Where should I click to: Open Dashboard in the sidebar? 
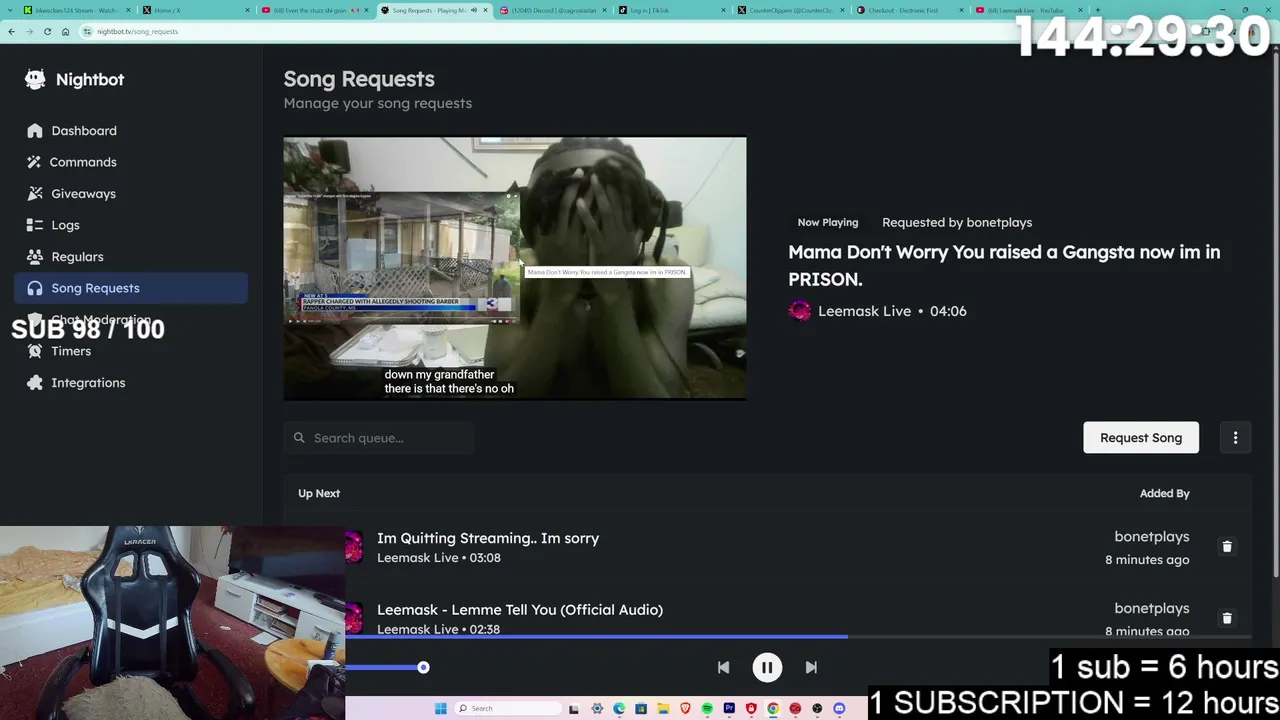131,131
